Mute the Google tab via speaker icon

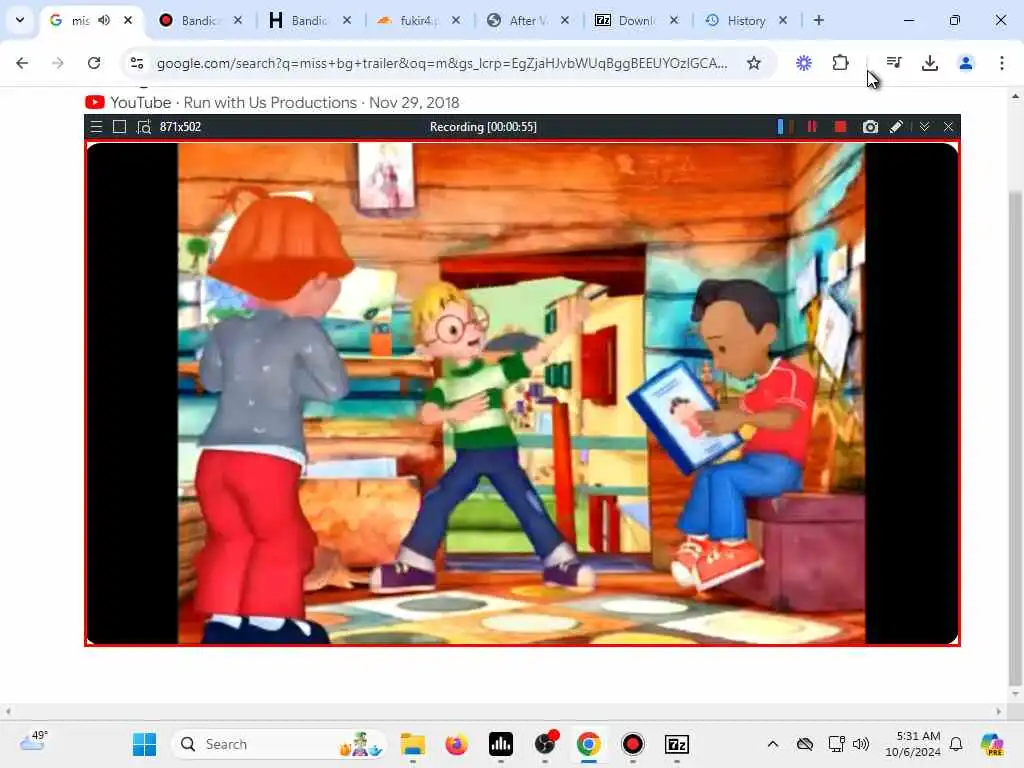point(104,20)
